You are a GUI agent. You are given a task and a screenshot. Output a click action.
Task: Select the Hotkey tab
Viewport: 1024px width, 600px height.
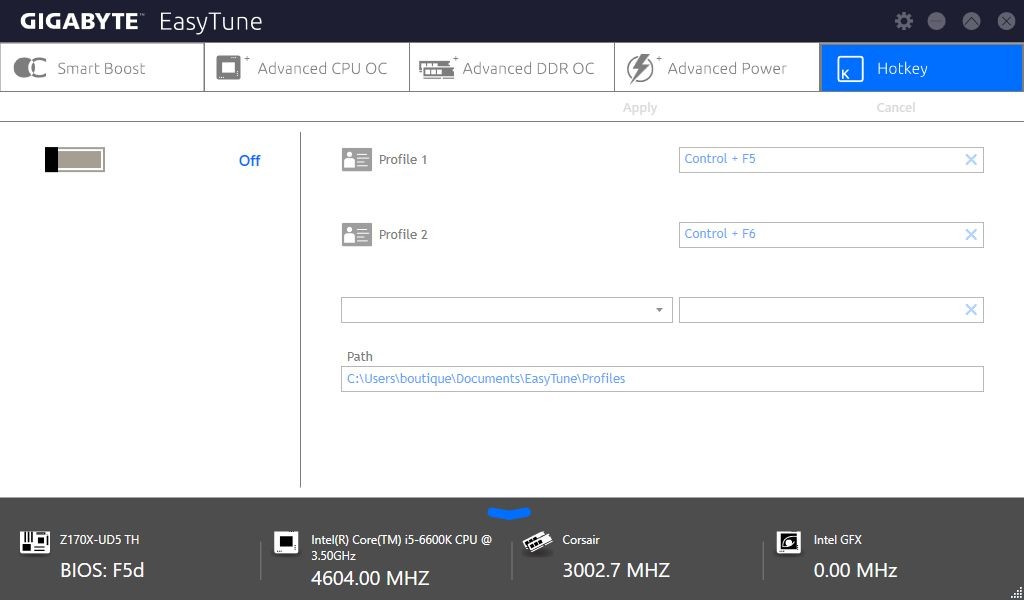click(x=921, y=68)
